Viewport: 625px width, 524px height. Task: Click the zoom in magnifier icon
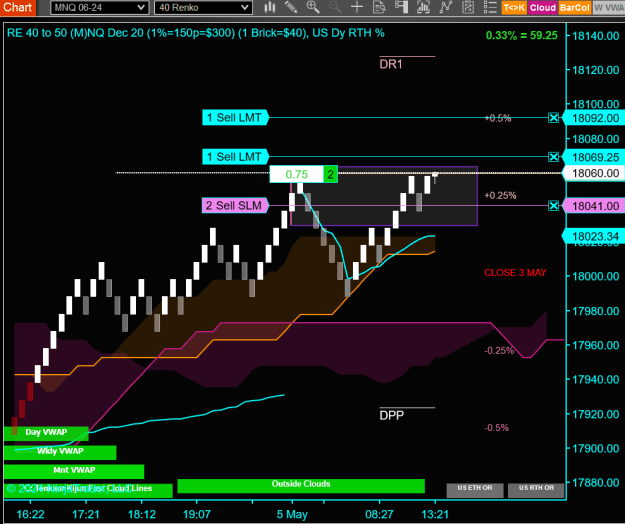click(x=313, y=7)
